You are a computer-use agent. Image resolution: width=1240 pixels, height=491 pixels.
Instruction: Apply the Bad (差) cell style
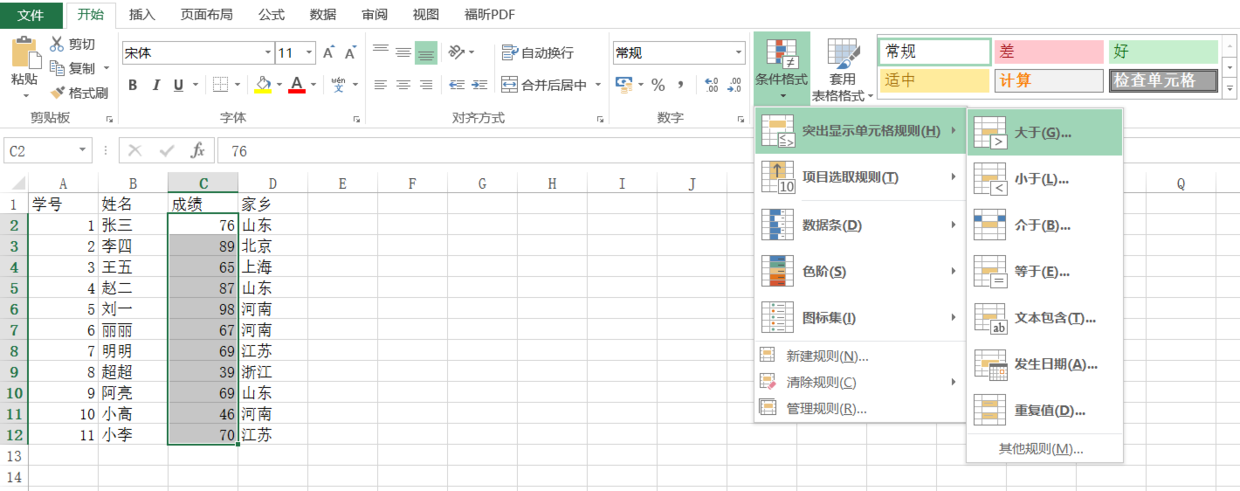coord(1047,52)
